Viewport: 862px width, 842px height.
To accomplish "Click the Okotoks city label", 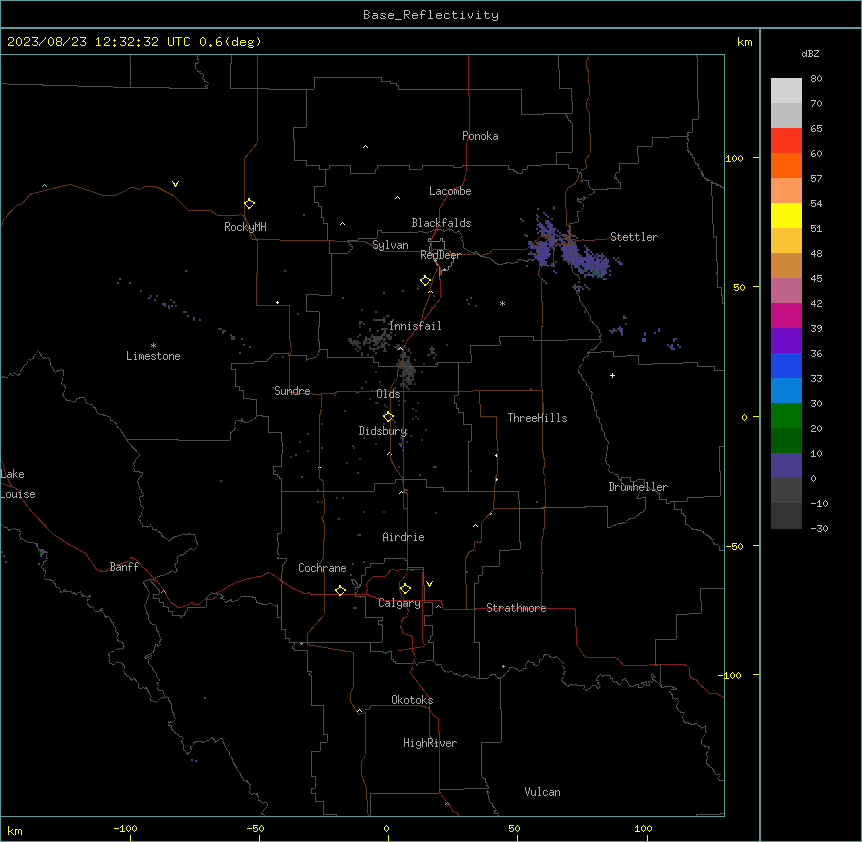I will click(412, 700).
